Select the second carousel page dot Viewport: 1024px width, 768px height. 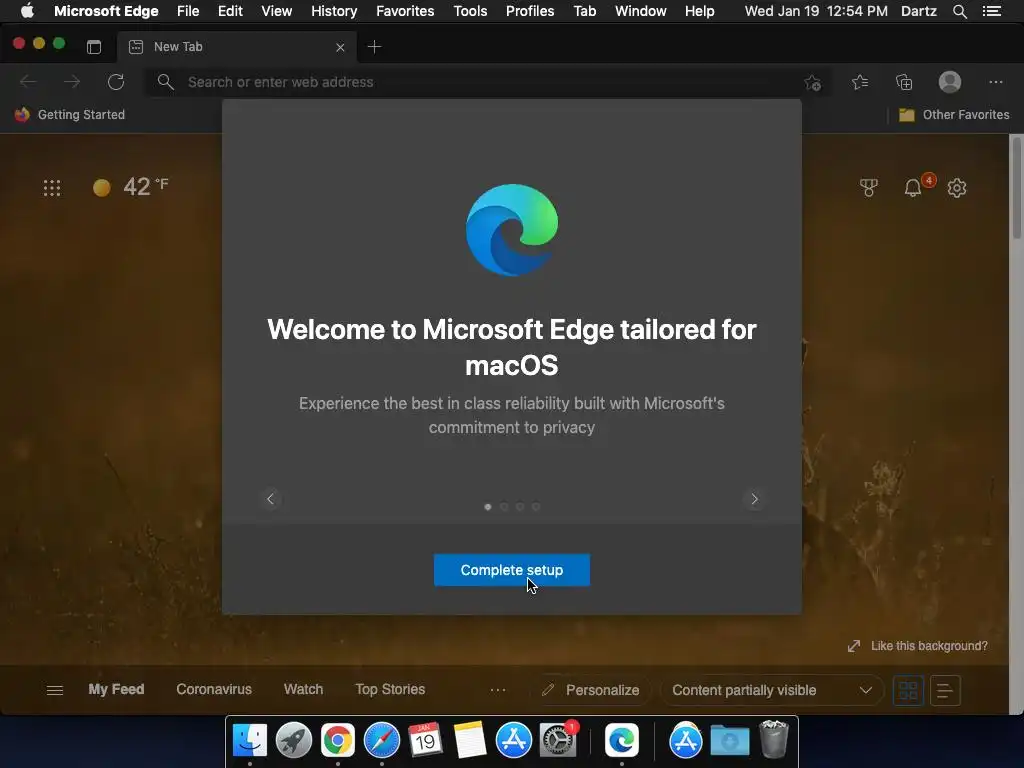(504, 507)
